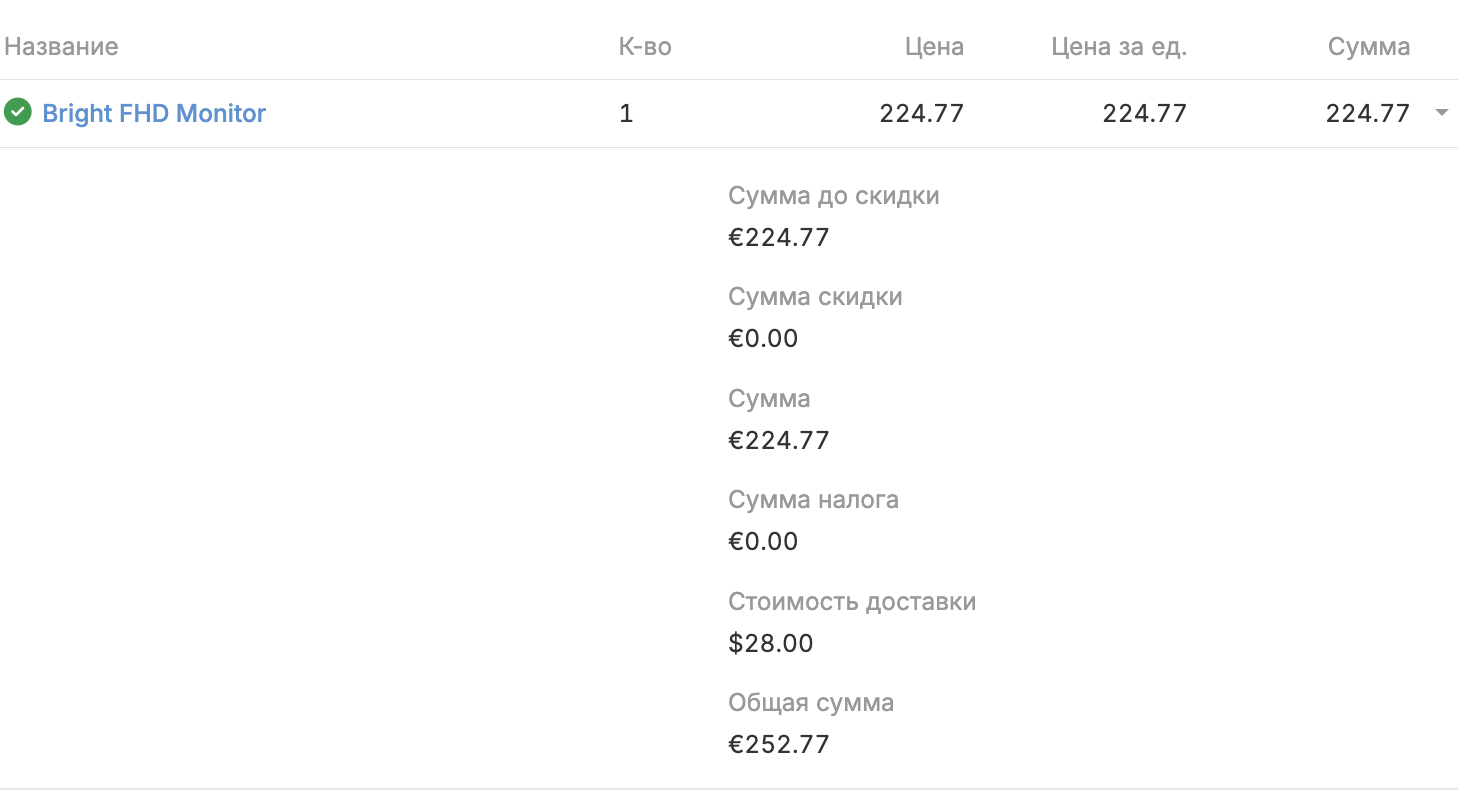The image size is (1458, 790).
Task: Click the quantity value 1 in the row
Action: point(626,113)
